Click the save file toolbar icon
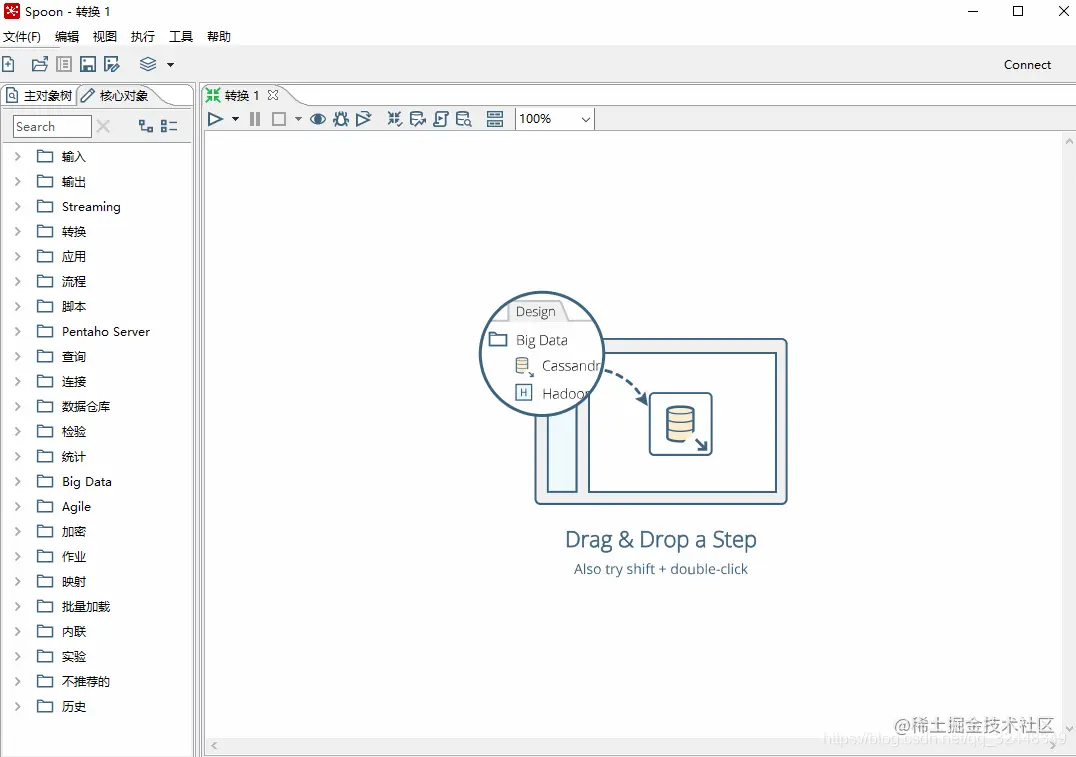Viewport: 1076px width, 757px height. pos(88,65)
